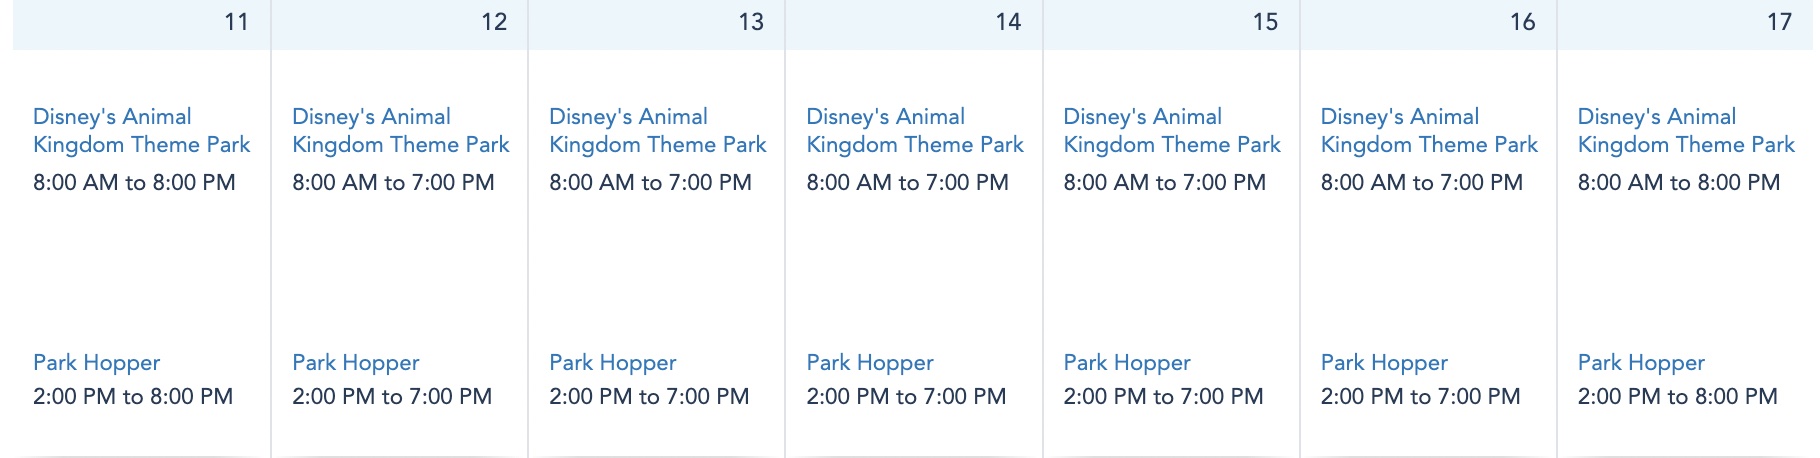Click day 17 Park Hopper hours text
The height and width of the screenshot is (458, 1820).
click(1677, 397)
